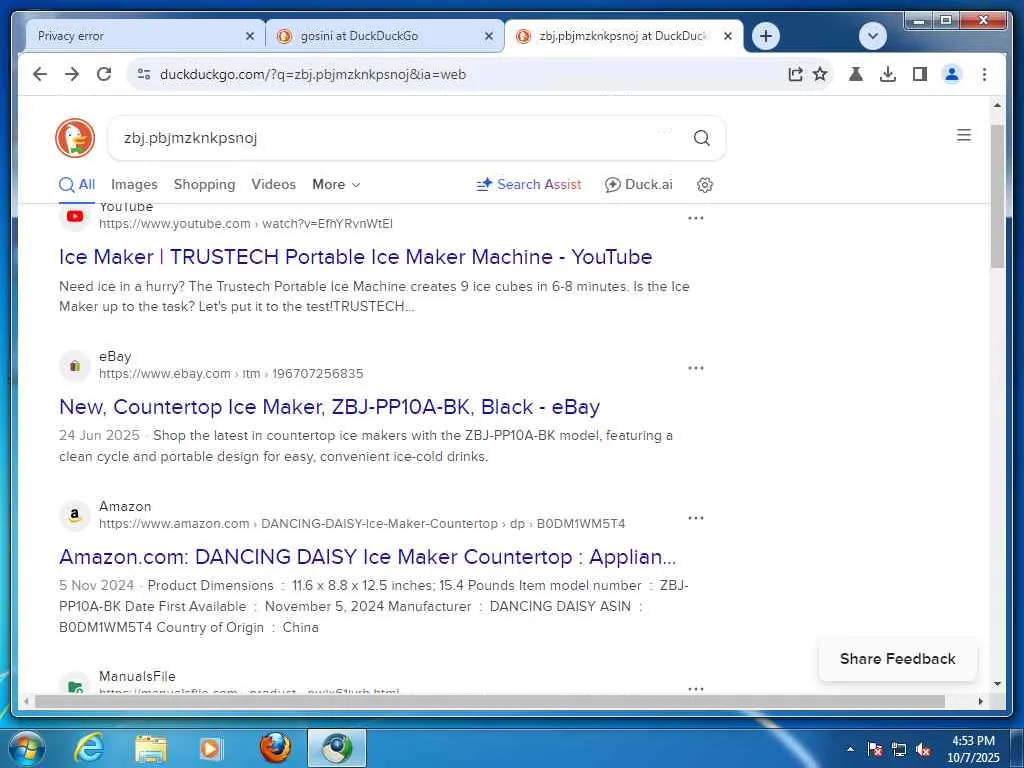
Task: Toggle the side panel icon
Action: coord(920,74)
